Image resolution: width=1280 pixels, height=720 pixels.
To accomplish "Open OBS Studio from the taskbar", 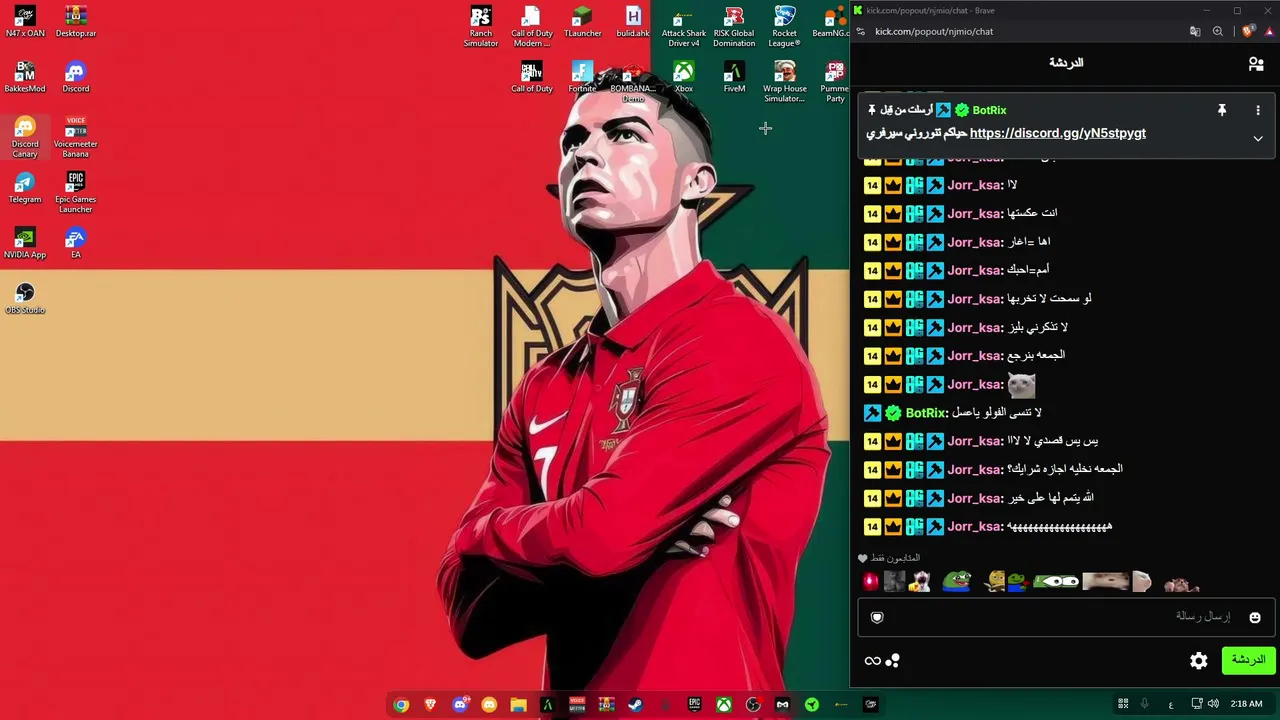I will (753, 705).
